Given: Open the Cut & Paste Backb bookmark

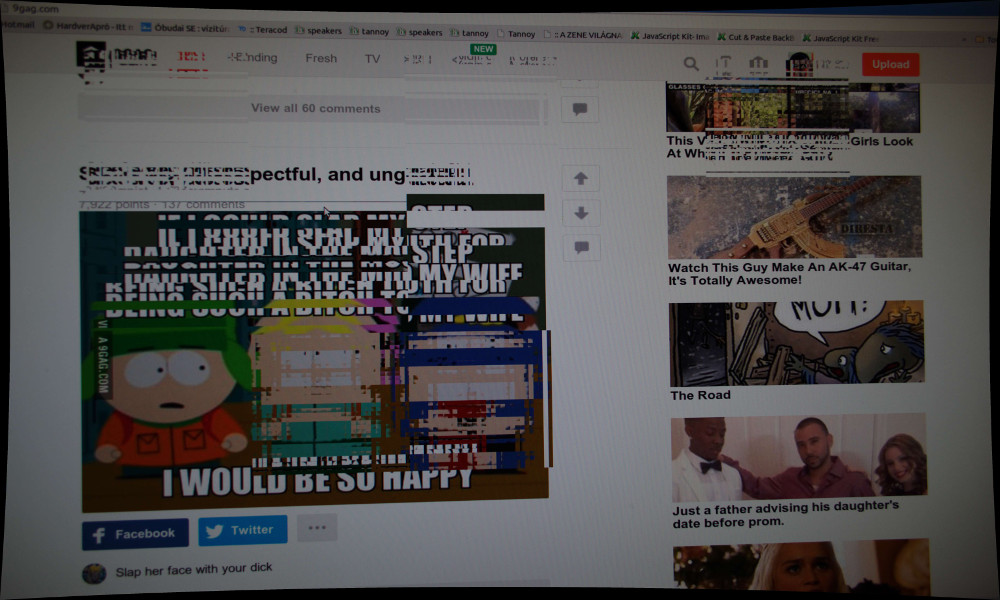Looking at the screenshot, I should (756, 38).
